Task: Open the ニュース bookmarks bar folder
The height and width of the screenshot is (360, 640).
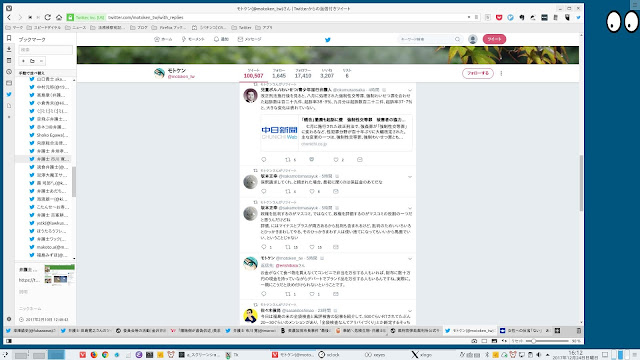Action: [76, 28]
